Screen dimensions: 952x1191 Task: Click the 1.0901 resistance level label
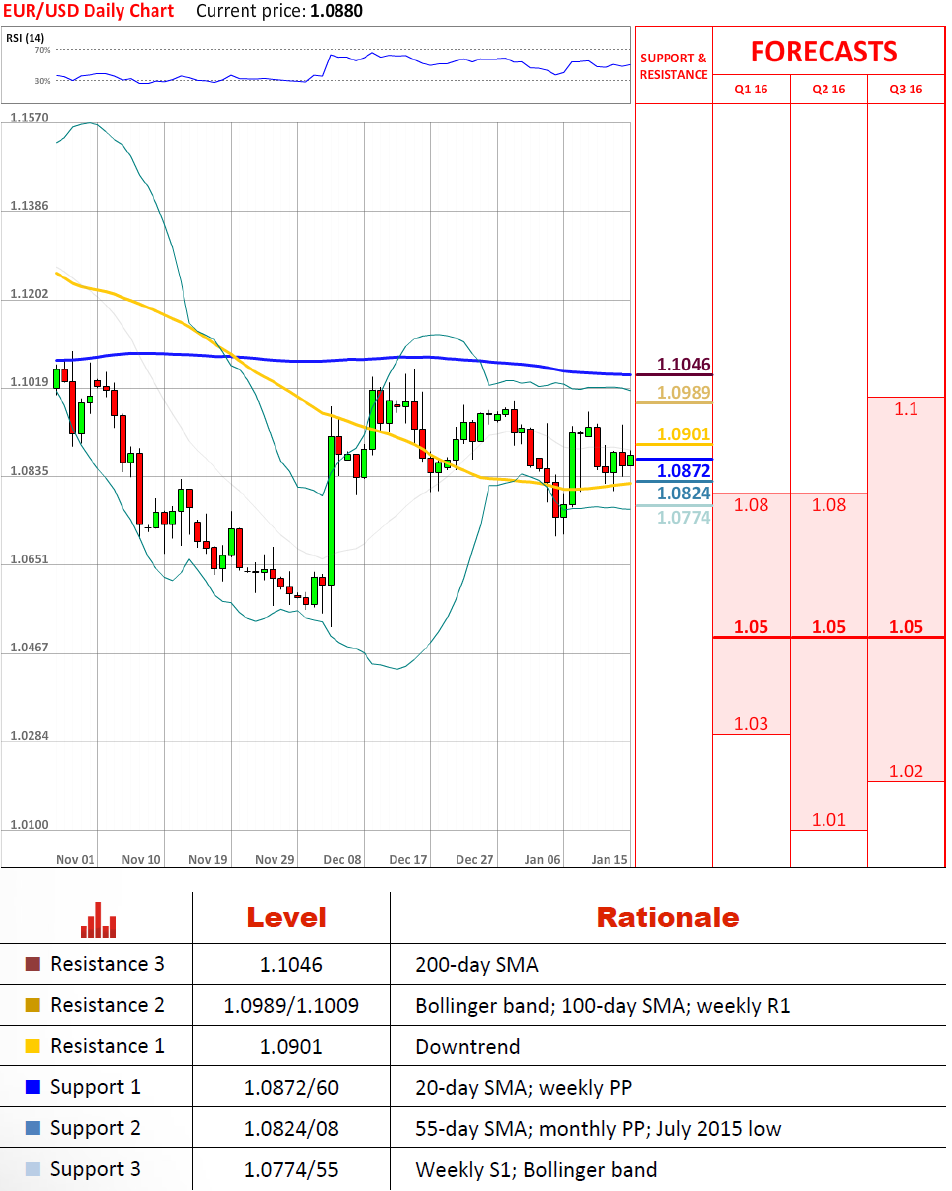683,434
